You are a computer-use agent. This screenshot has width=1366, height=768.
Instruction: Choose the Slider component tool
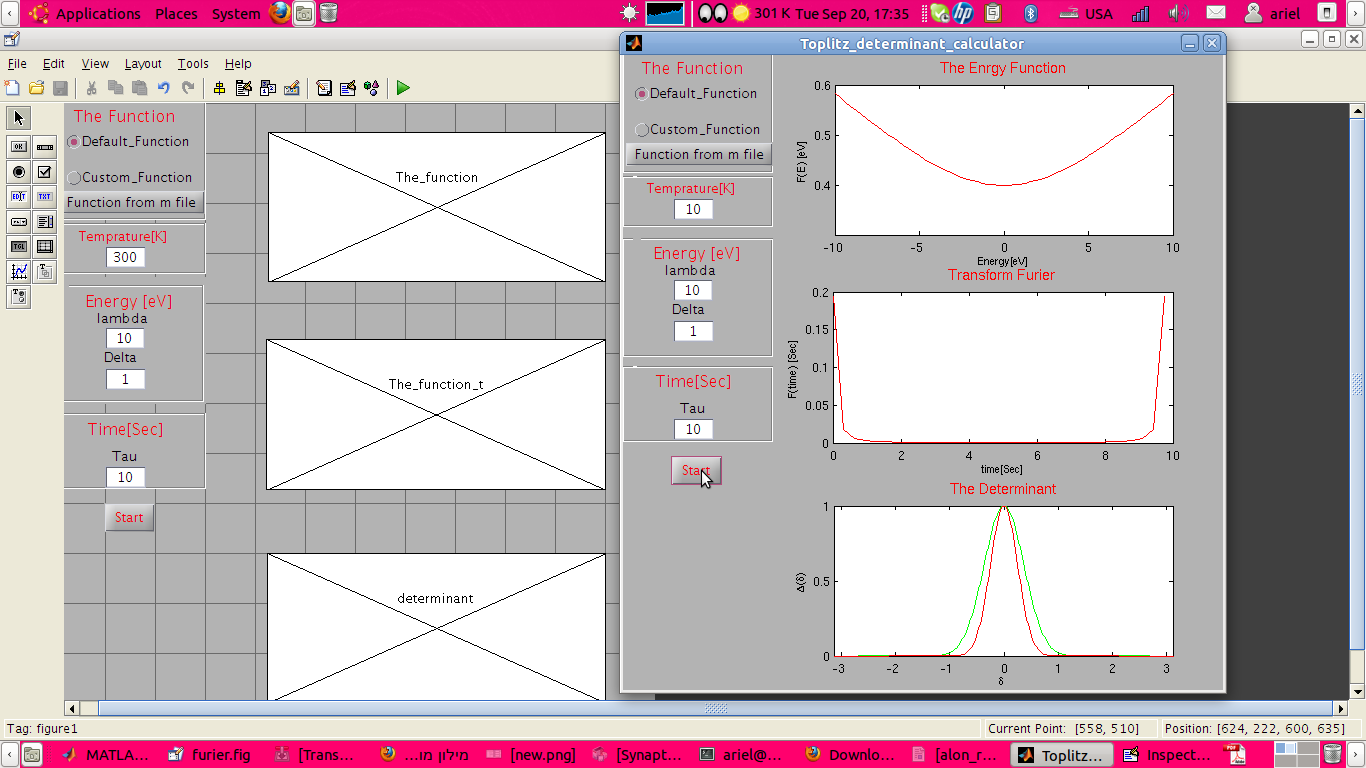coord(45,146)
